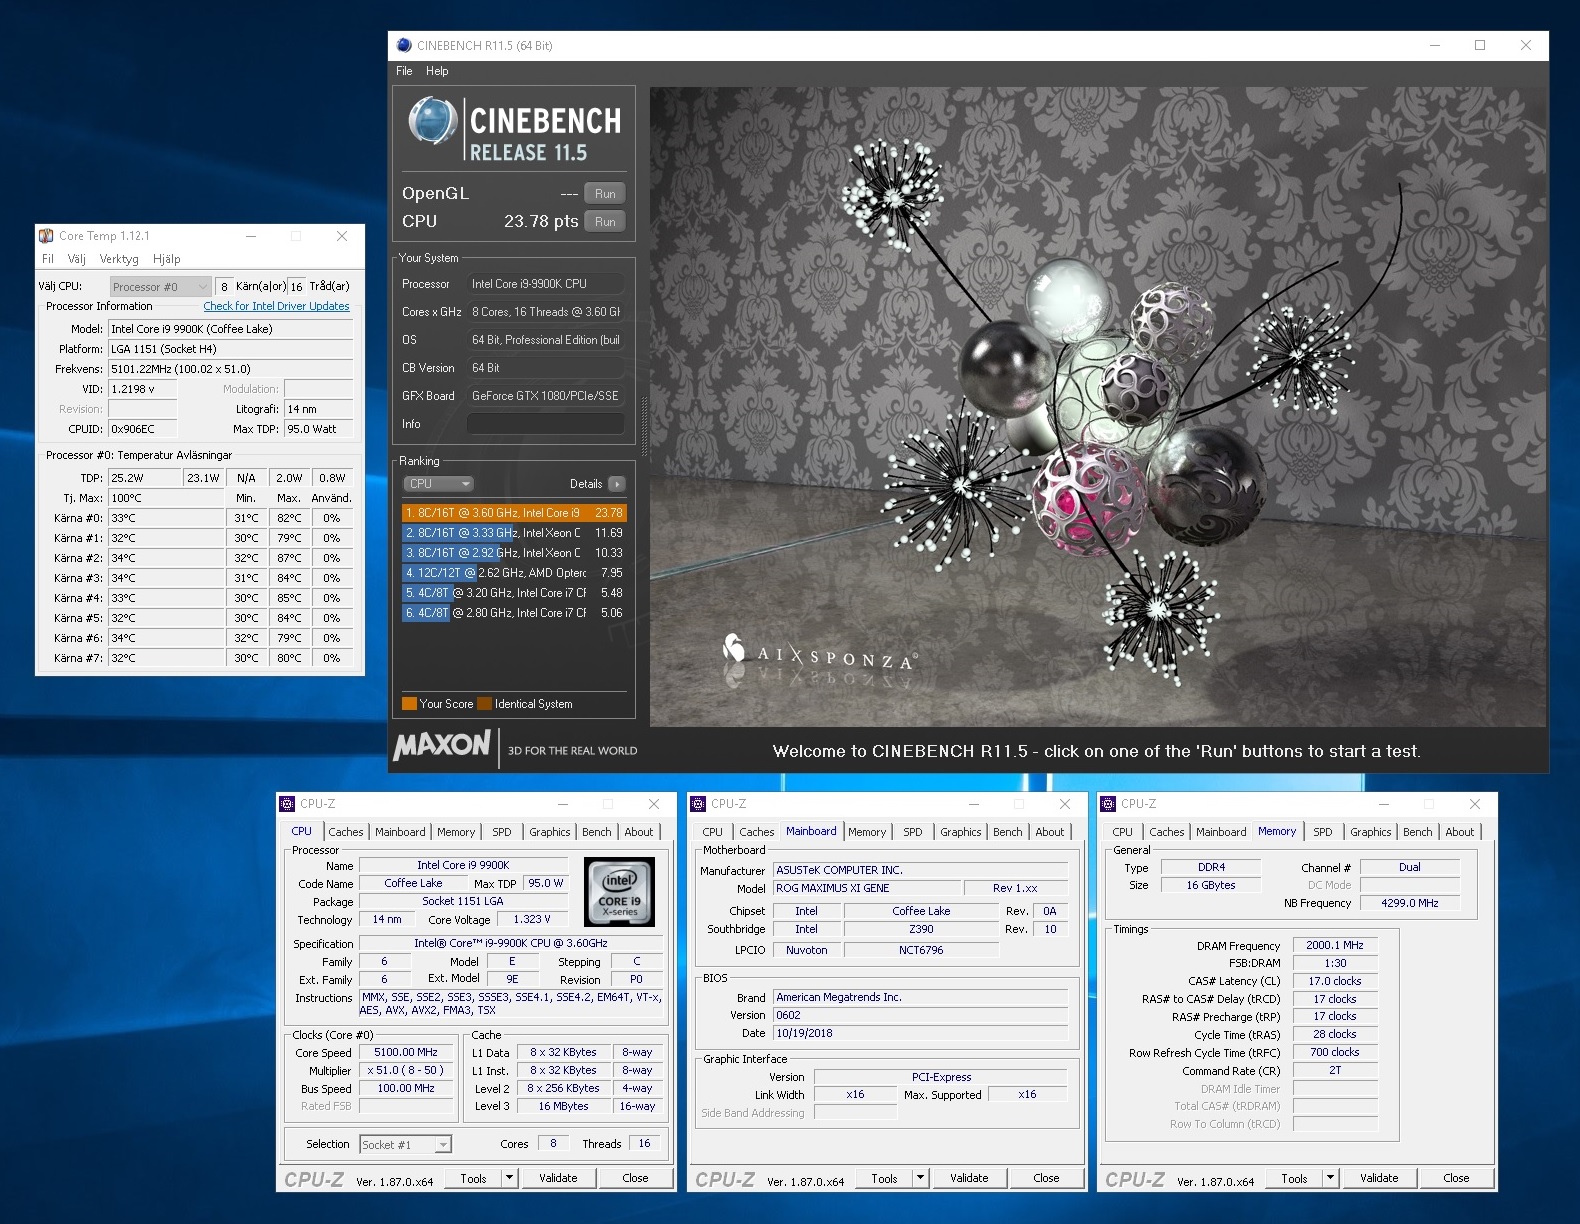Click the Cinebench title bar app icon

pos(404,45)
